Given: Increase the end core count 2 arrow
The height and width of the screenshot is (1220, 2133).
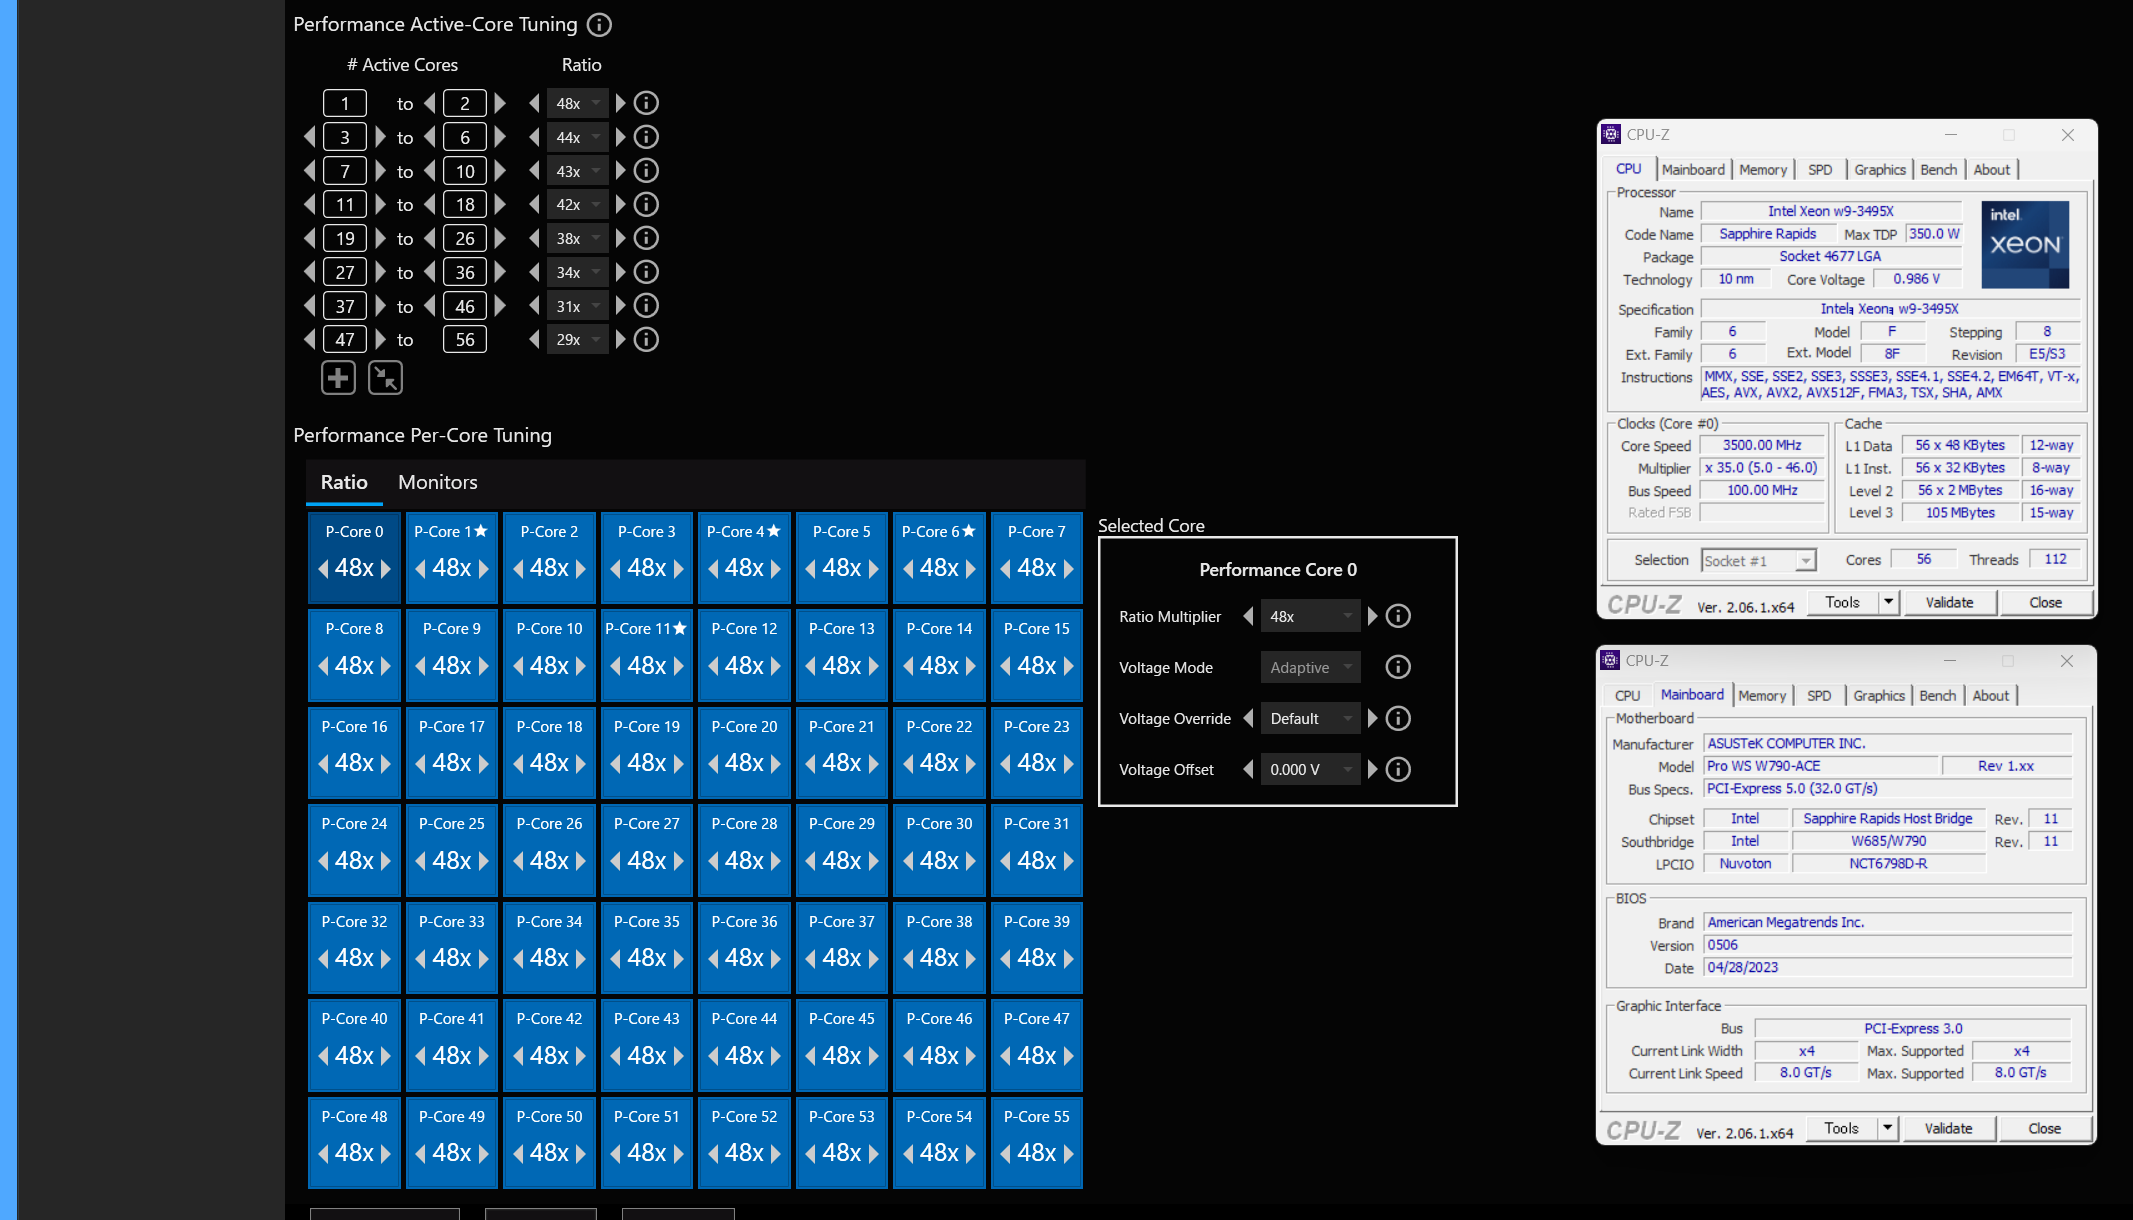Looking at the screenshot, I should point(500,103).
